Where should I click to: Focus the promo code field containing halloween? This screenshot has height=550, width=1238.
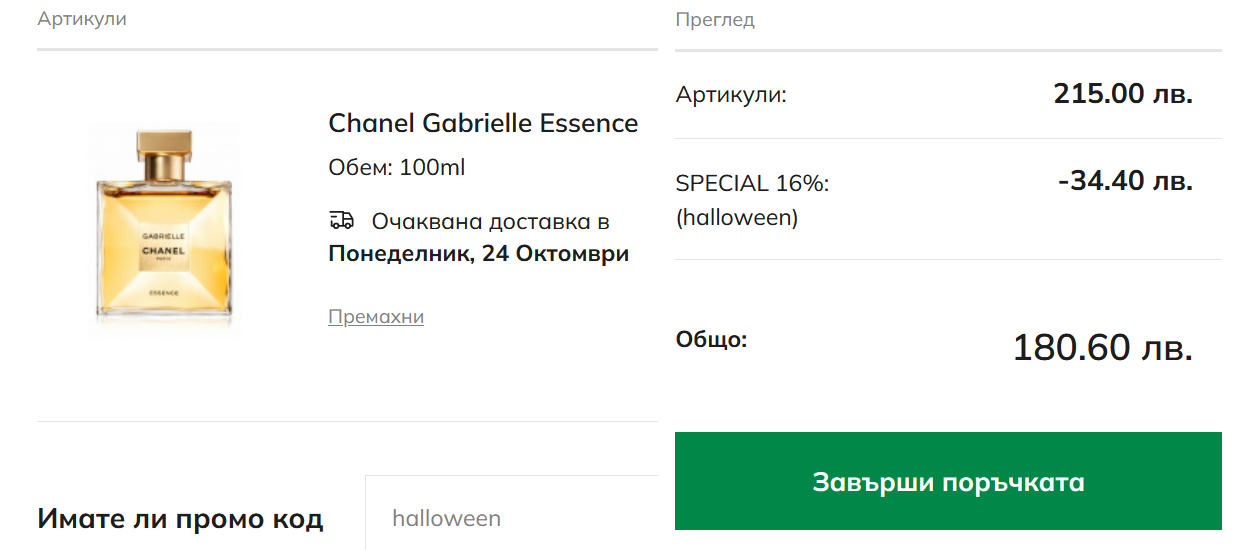tap(512, 519)
